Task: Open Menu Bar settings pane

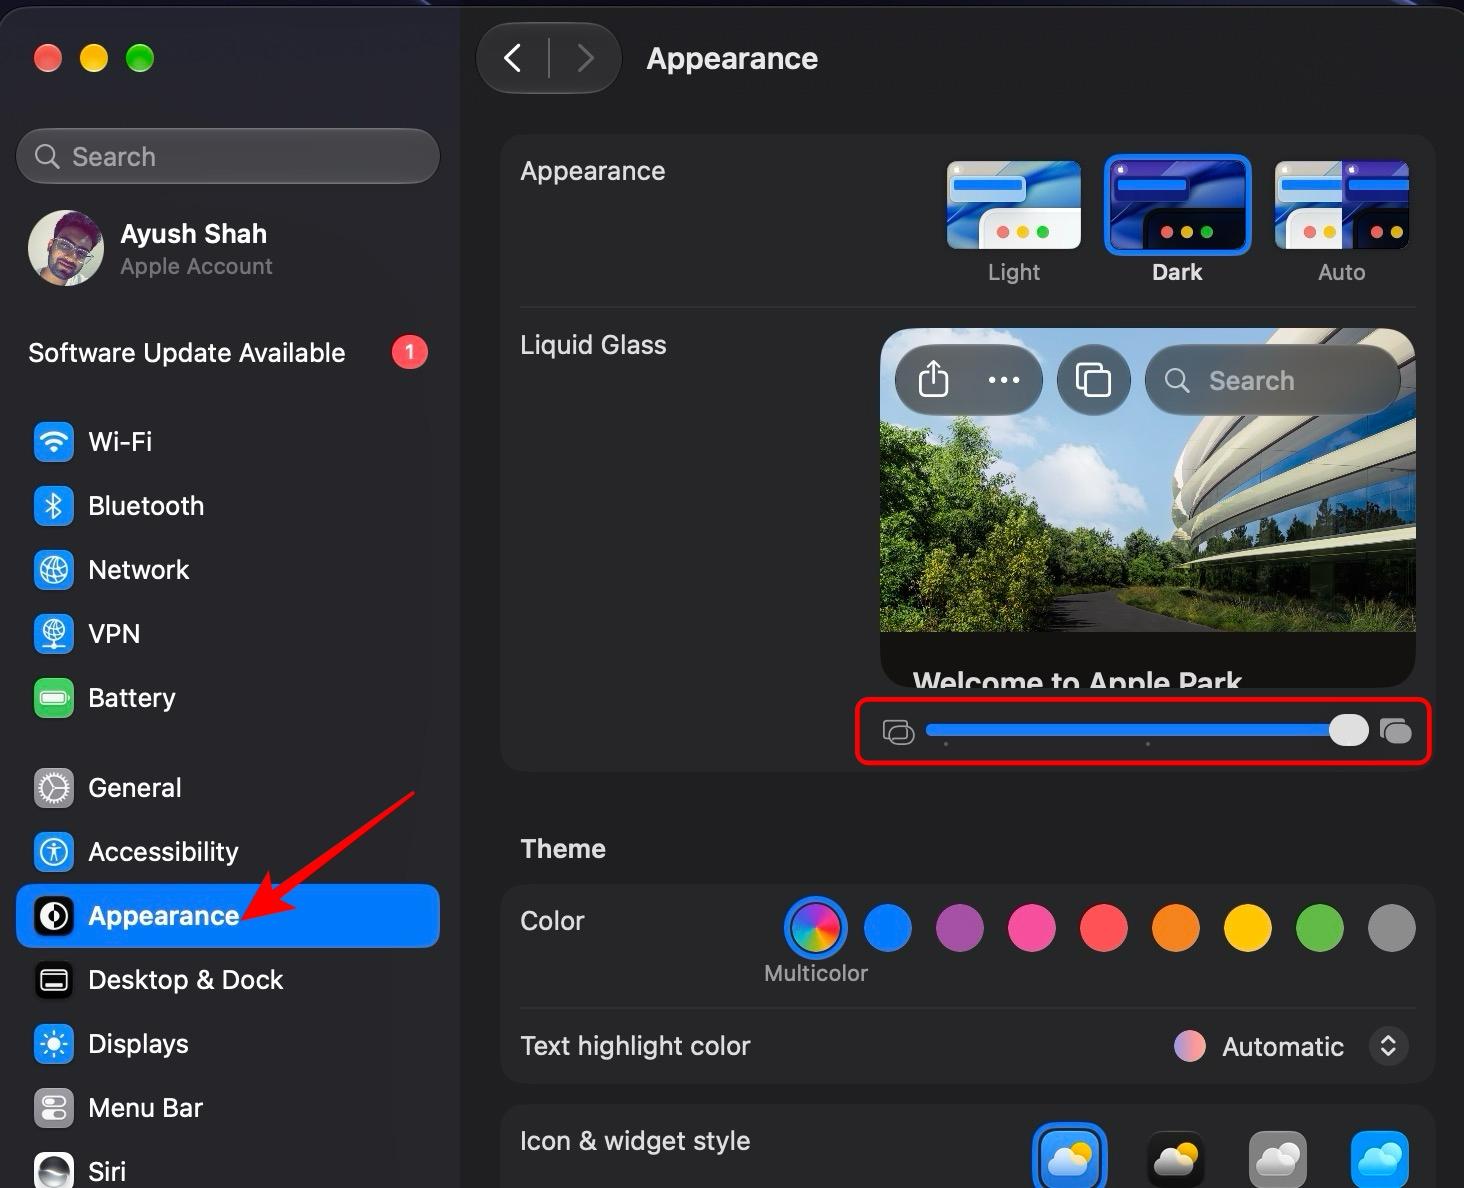Action: (228, 1108)
